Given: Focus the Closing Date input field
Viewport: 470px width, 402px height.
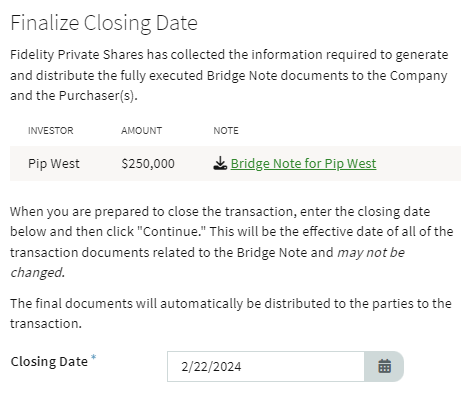Looking at the screenshot, I should coord(266,366).
